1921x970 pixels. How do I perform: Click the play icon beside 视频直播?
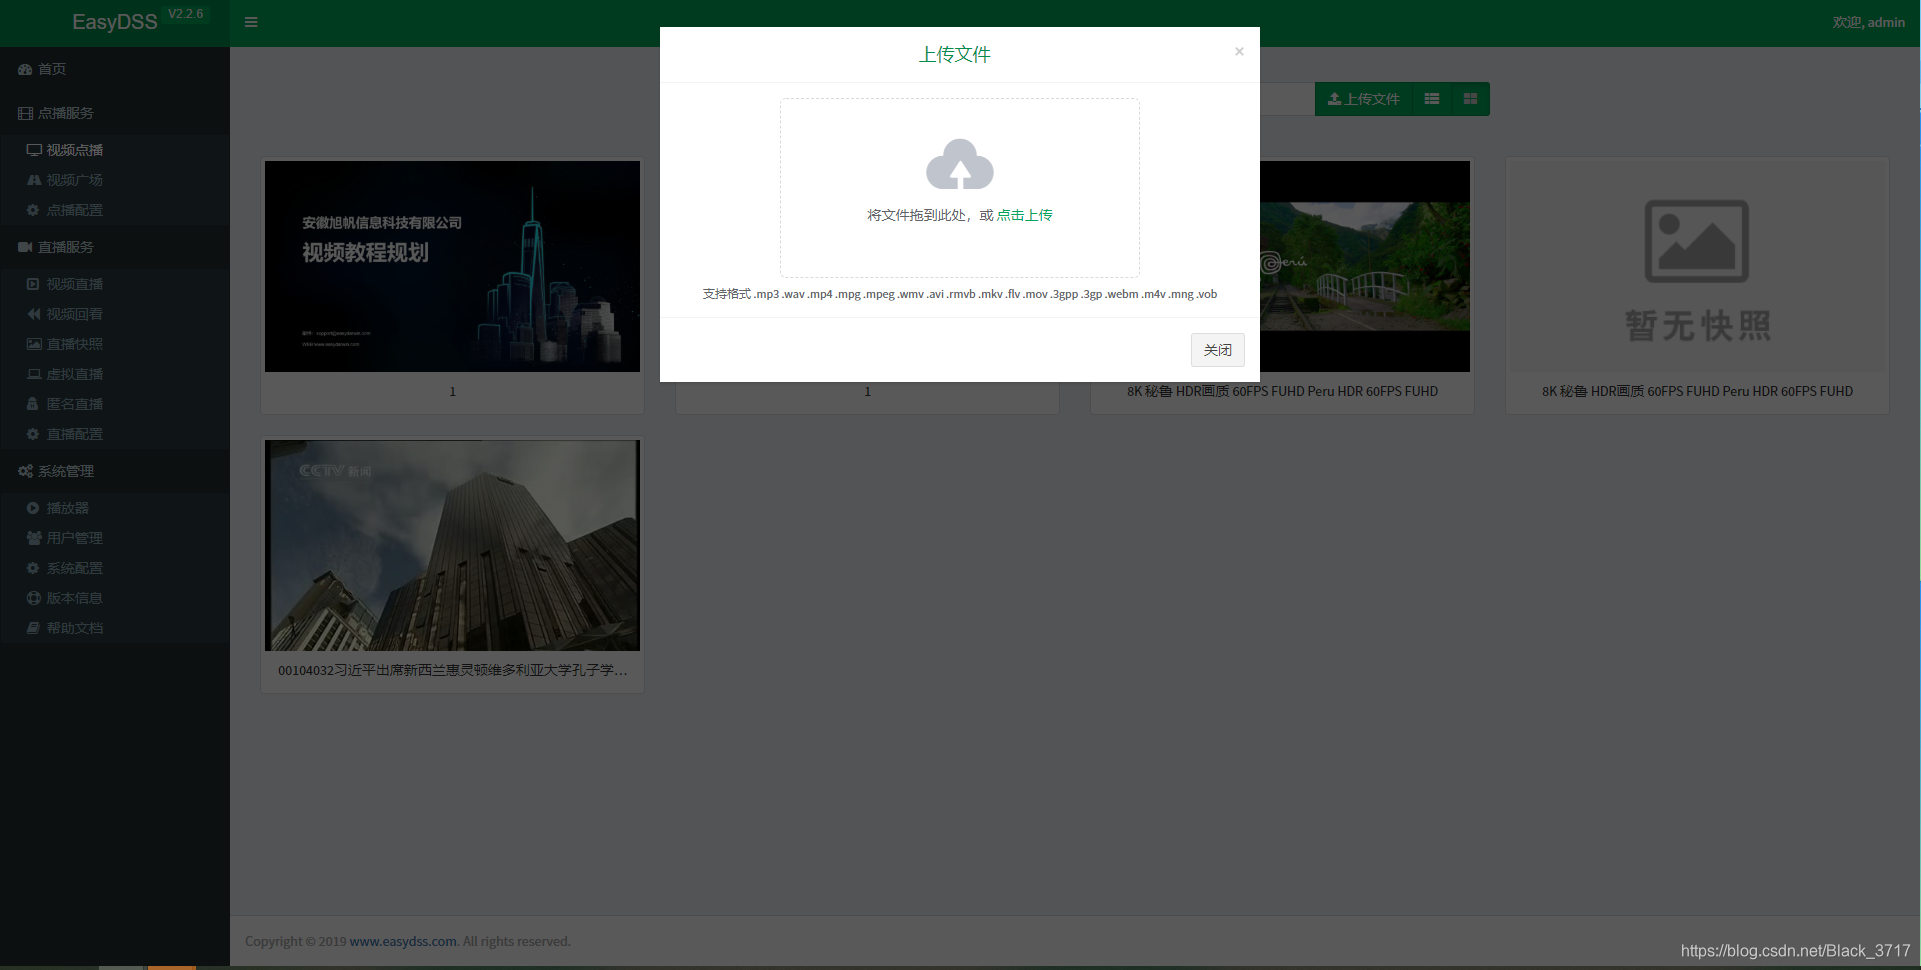[33, 284]
